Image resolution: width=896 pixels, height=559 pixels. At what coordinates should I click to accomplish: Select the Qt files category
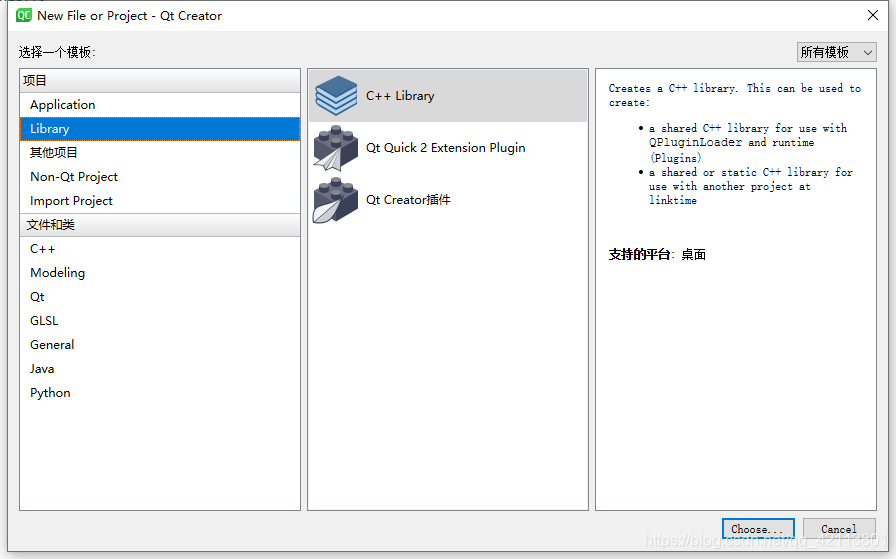pos(160,297)
